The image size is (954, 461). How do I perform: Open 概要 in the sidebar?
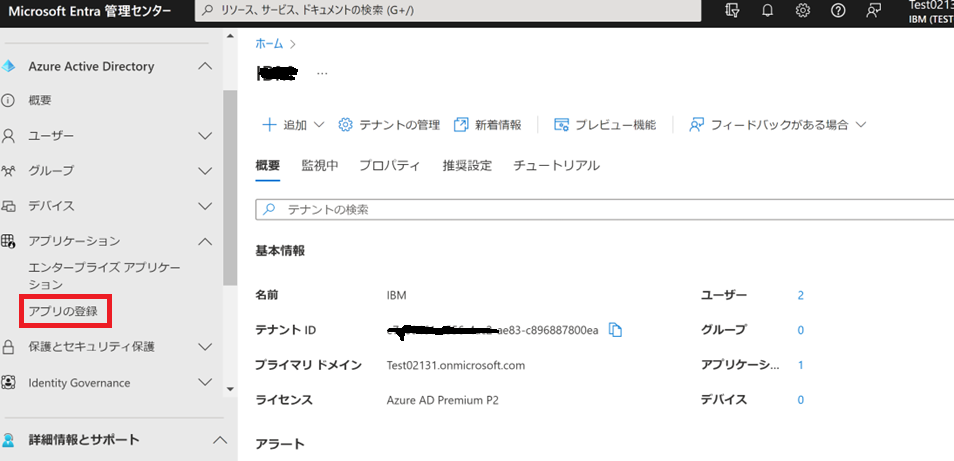[40, 101]
